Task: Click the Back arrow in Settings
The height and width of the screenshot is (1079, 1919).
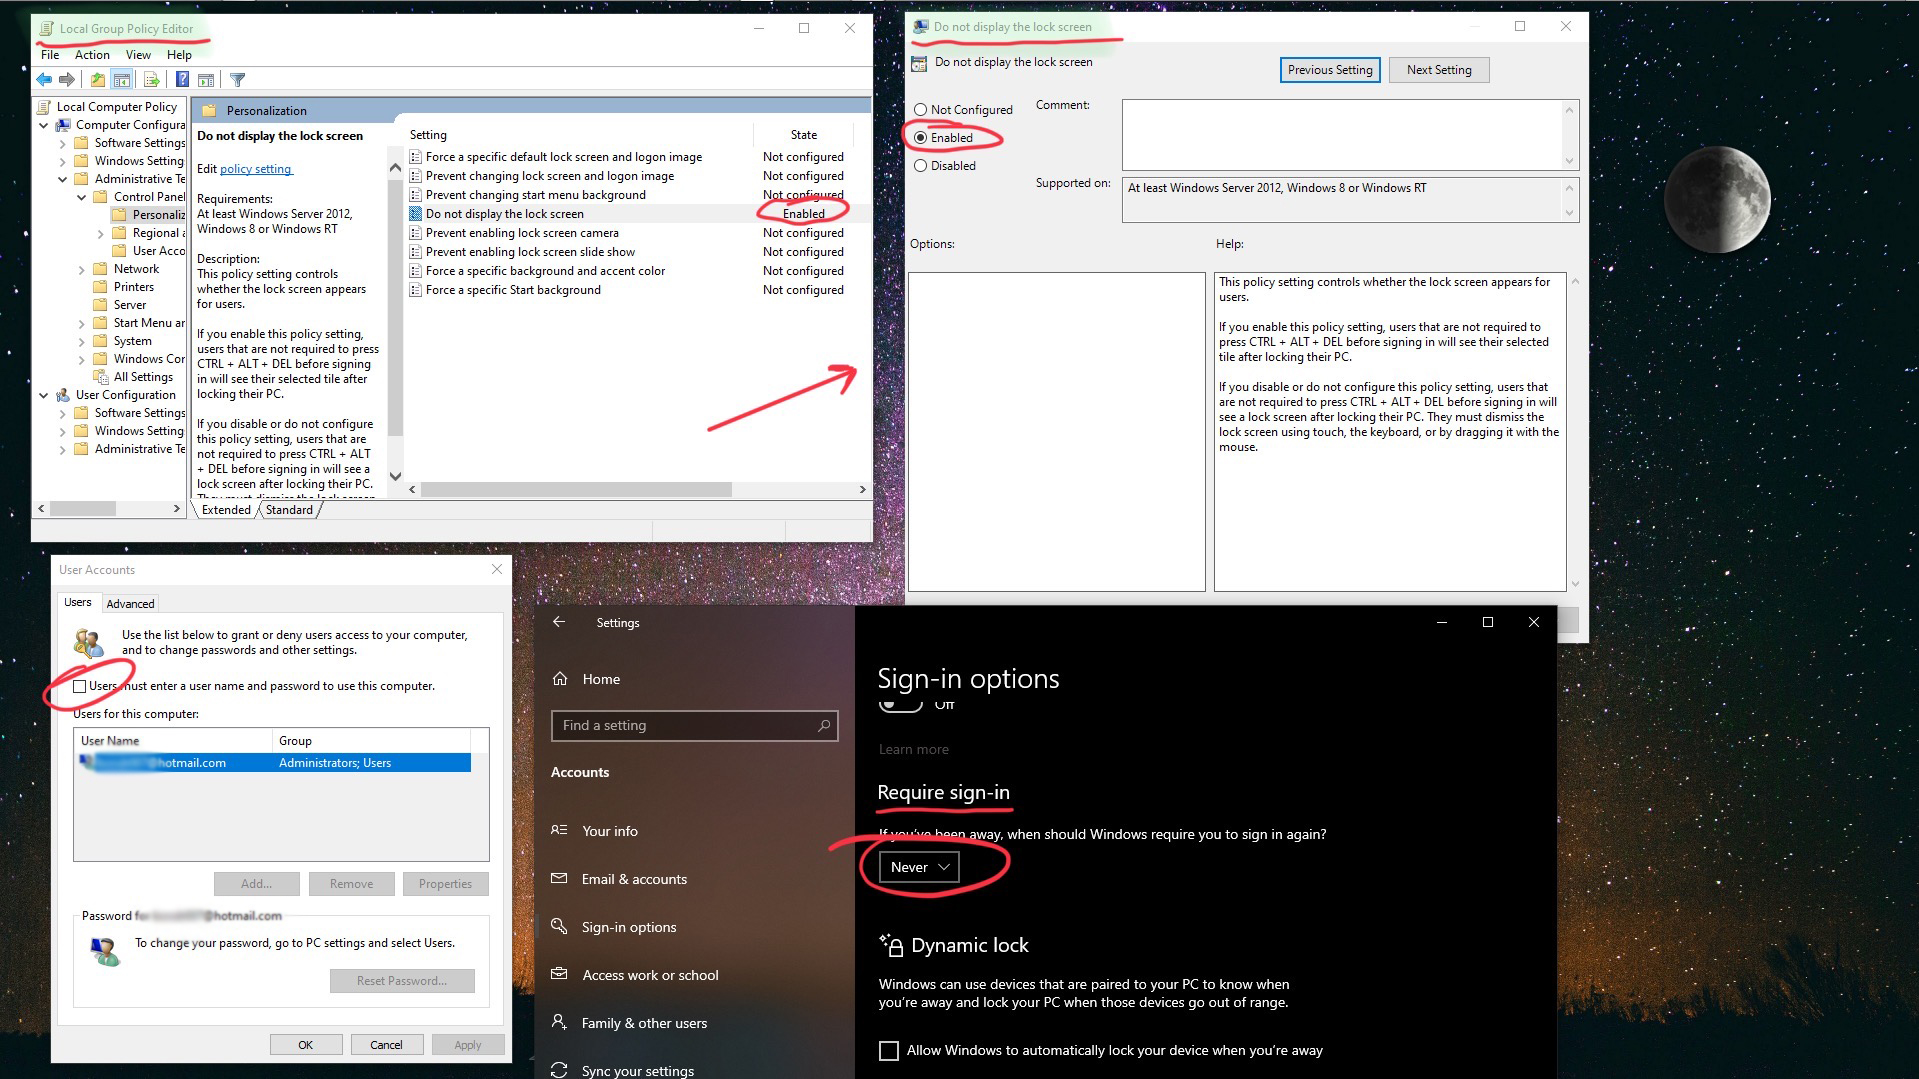Action: pyautogui.click(x=560, y=621)
